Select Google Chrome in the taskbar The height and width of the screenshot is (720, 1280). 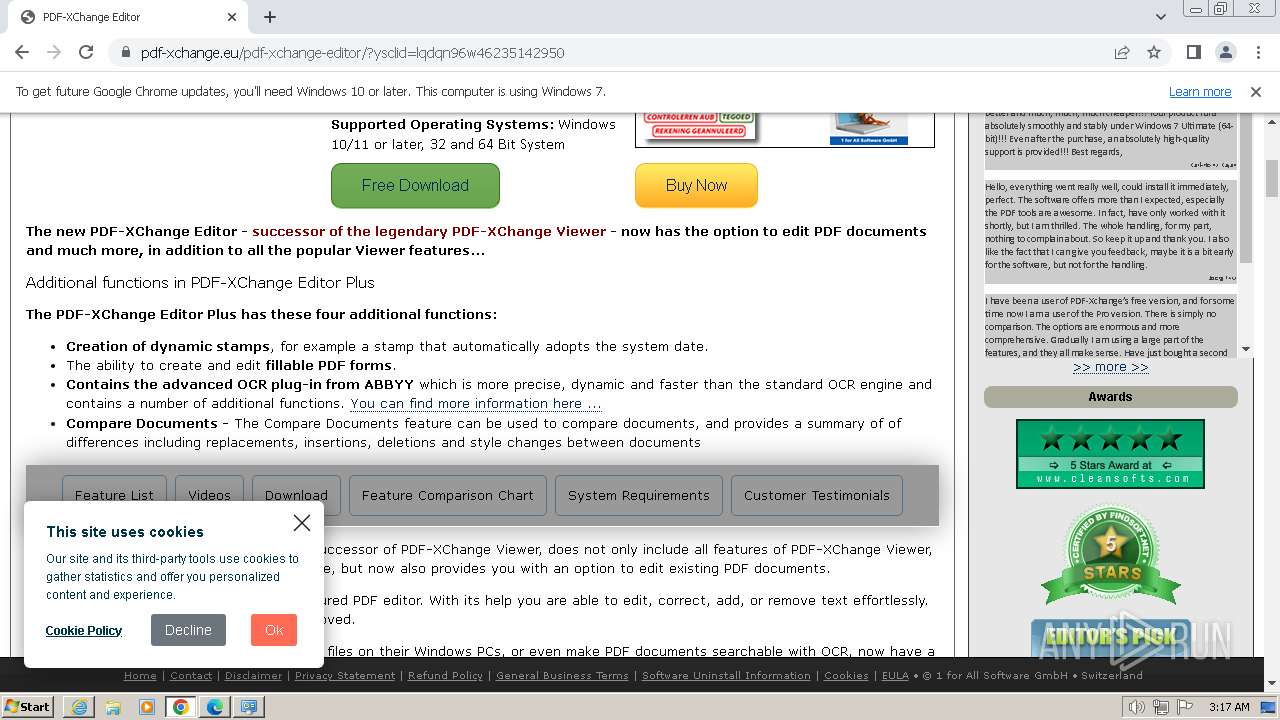coord(181,707)
